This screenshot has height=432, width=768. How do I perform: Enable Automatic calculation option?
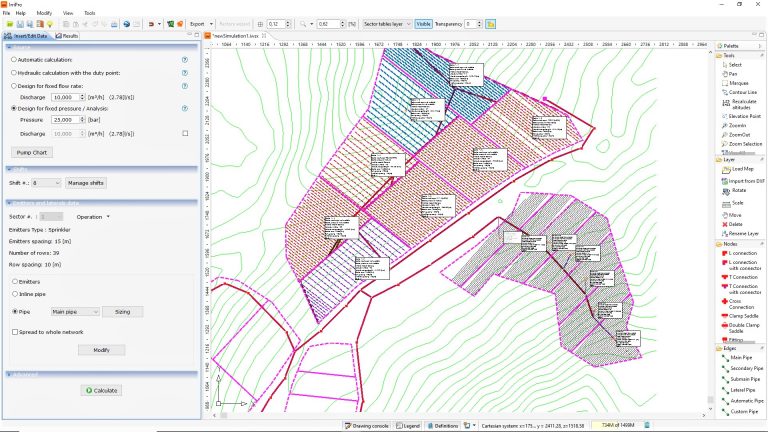tap(12, 60)
